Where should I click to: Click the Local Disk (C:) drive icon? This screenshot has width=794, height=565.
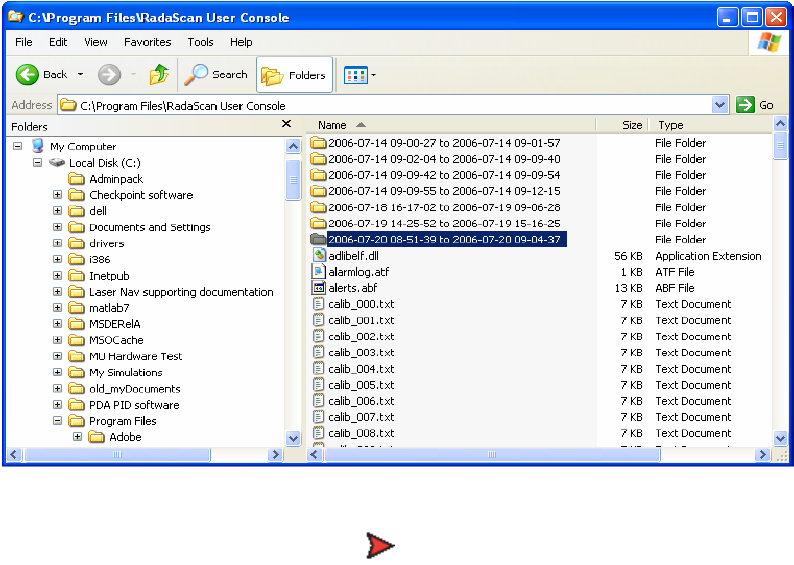[x=57, y=163]
